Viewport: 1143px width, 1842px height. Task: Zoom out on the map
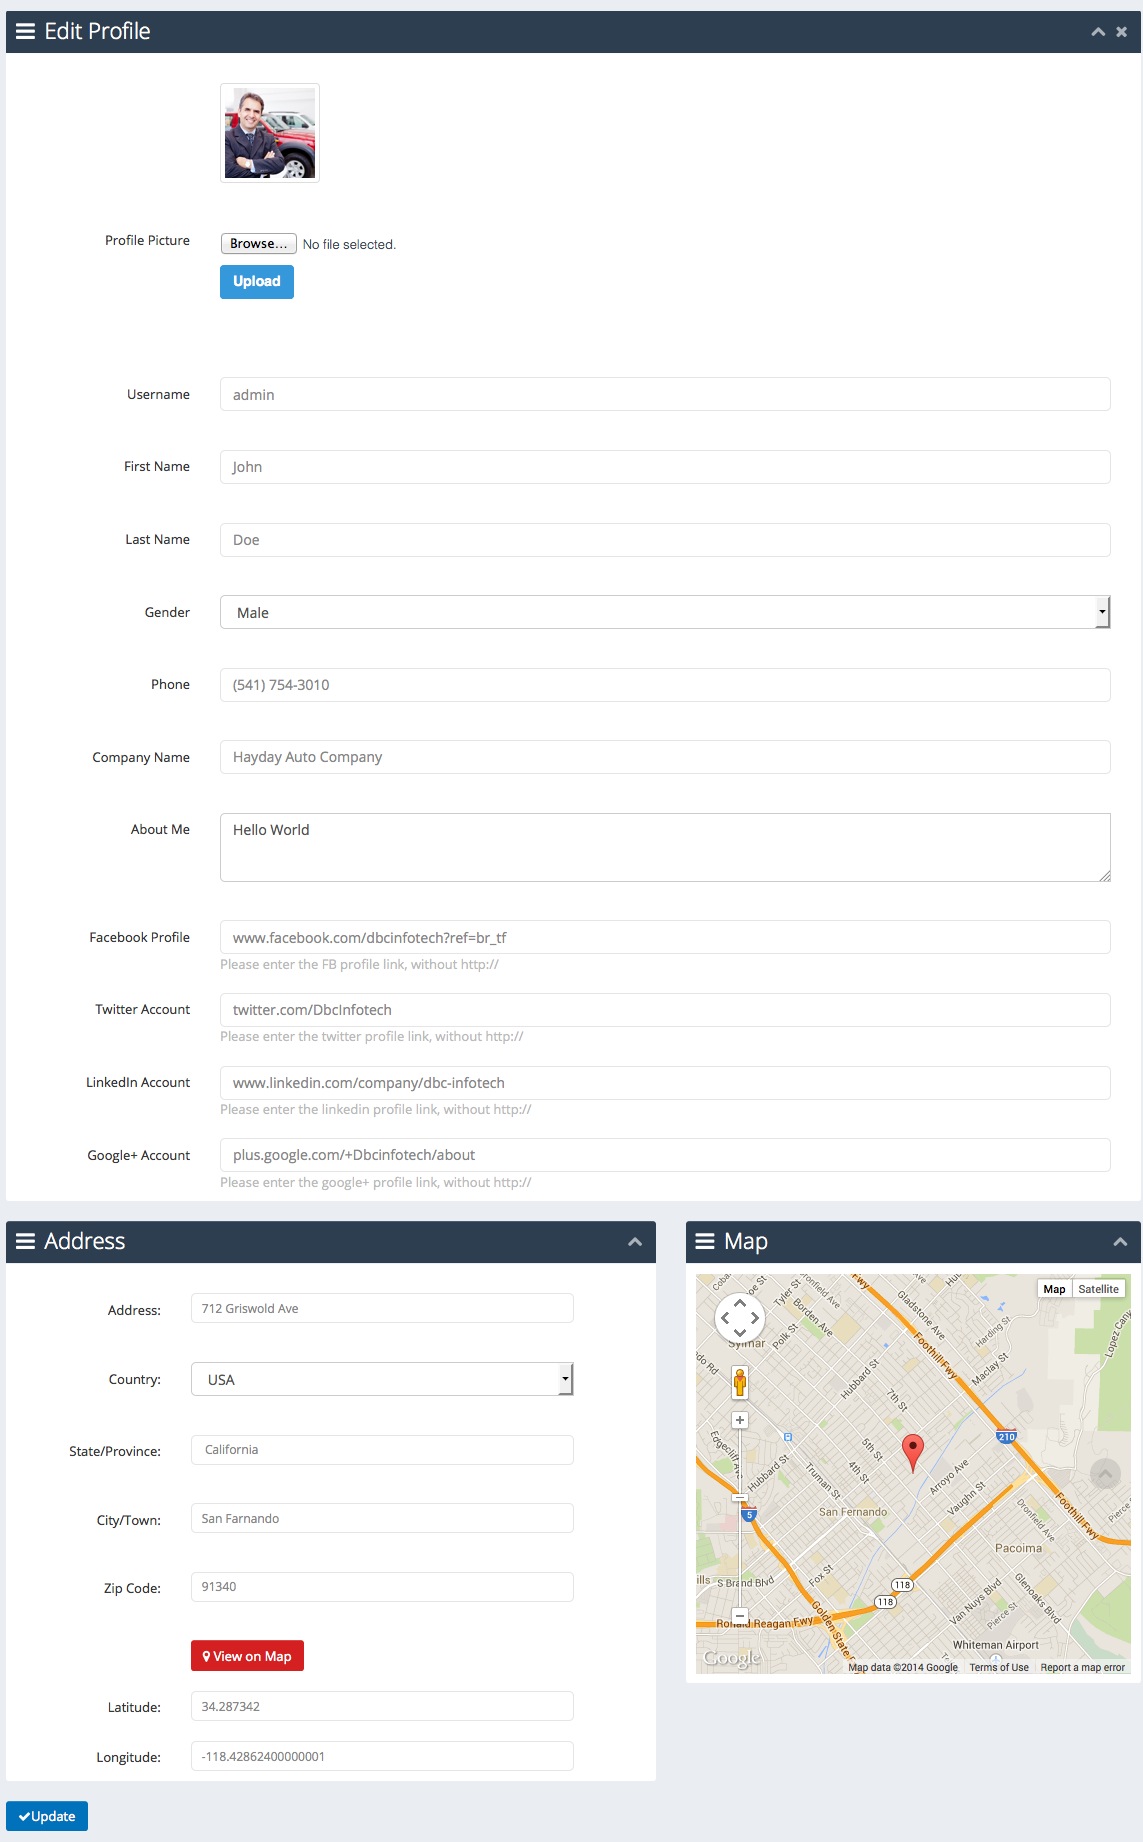coord(740,1615)
